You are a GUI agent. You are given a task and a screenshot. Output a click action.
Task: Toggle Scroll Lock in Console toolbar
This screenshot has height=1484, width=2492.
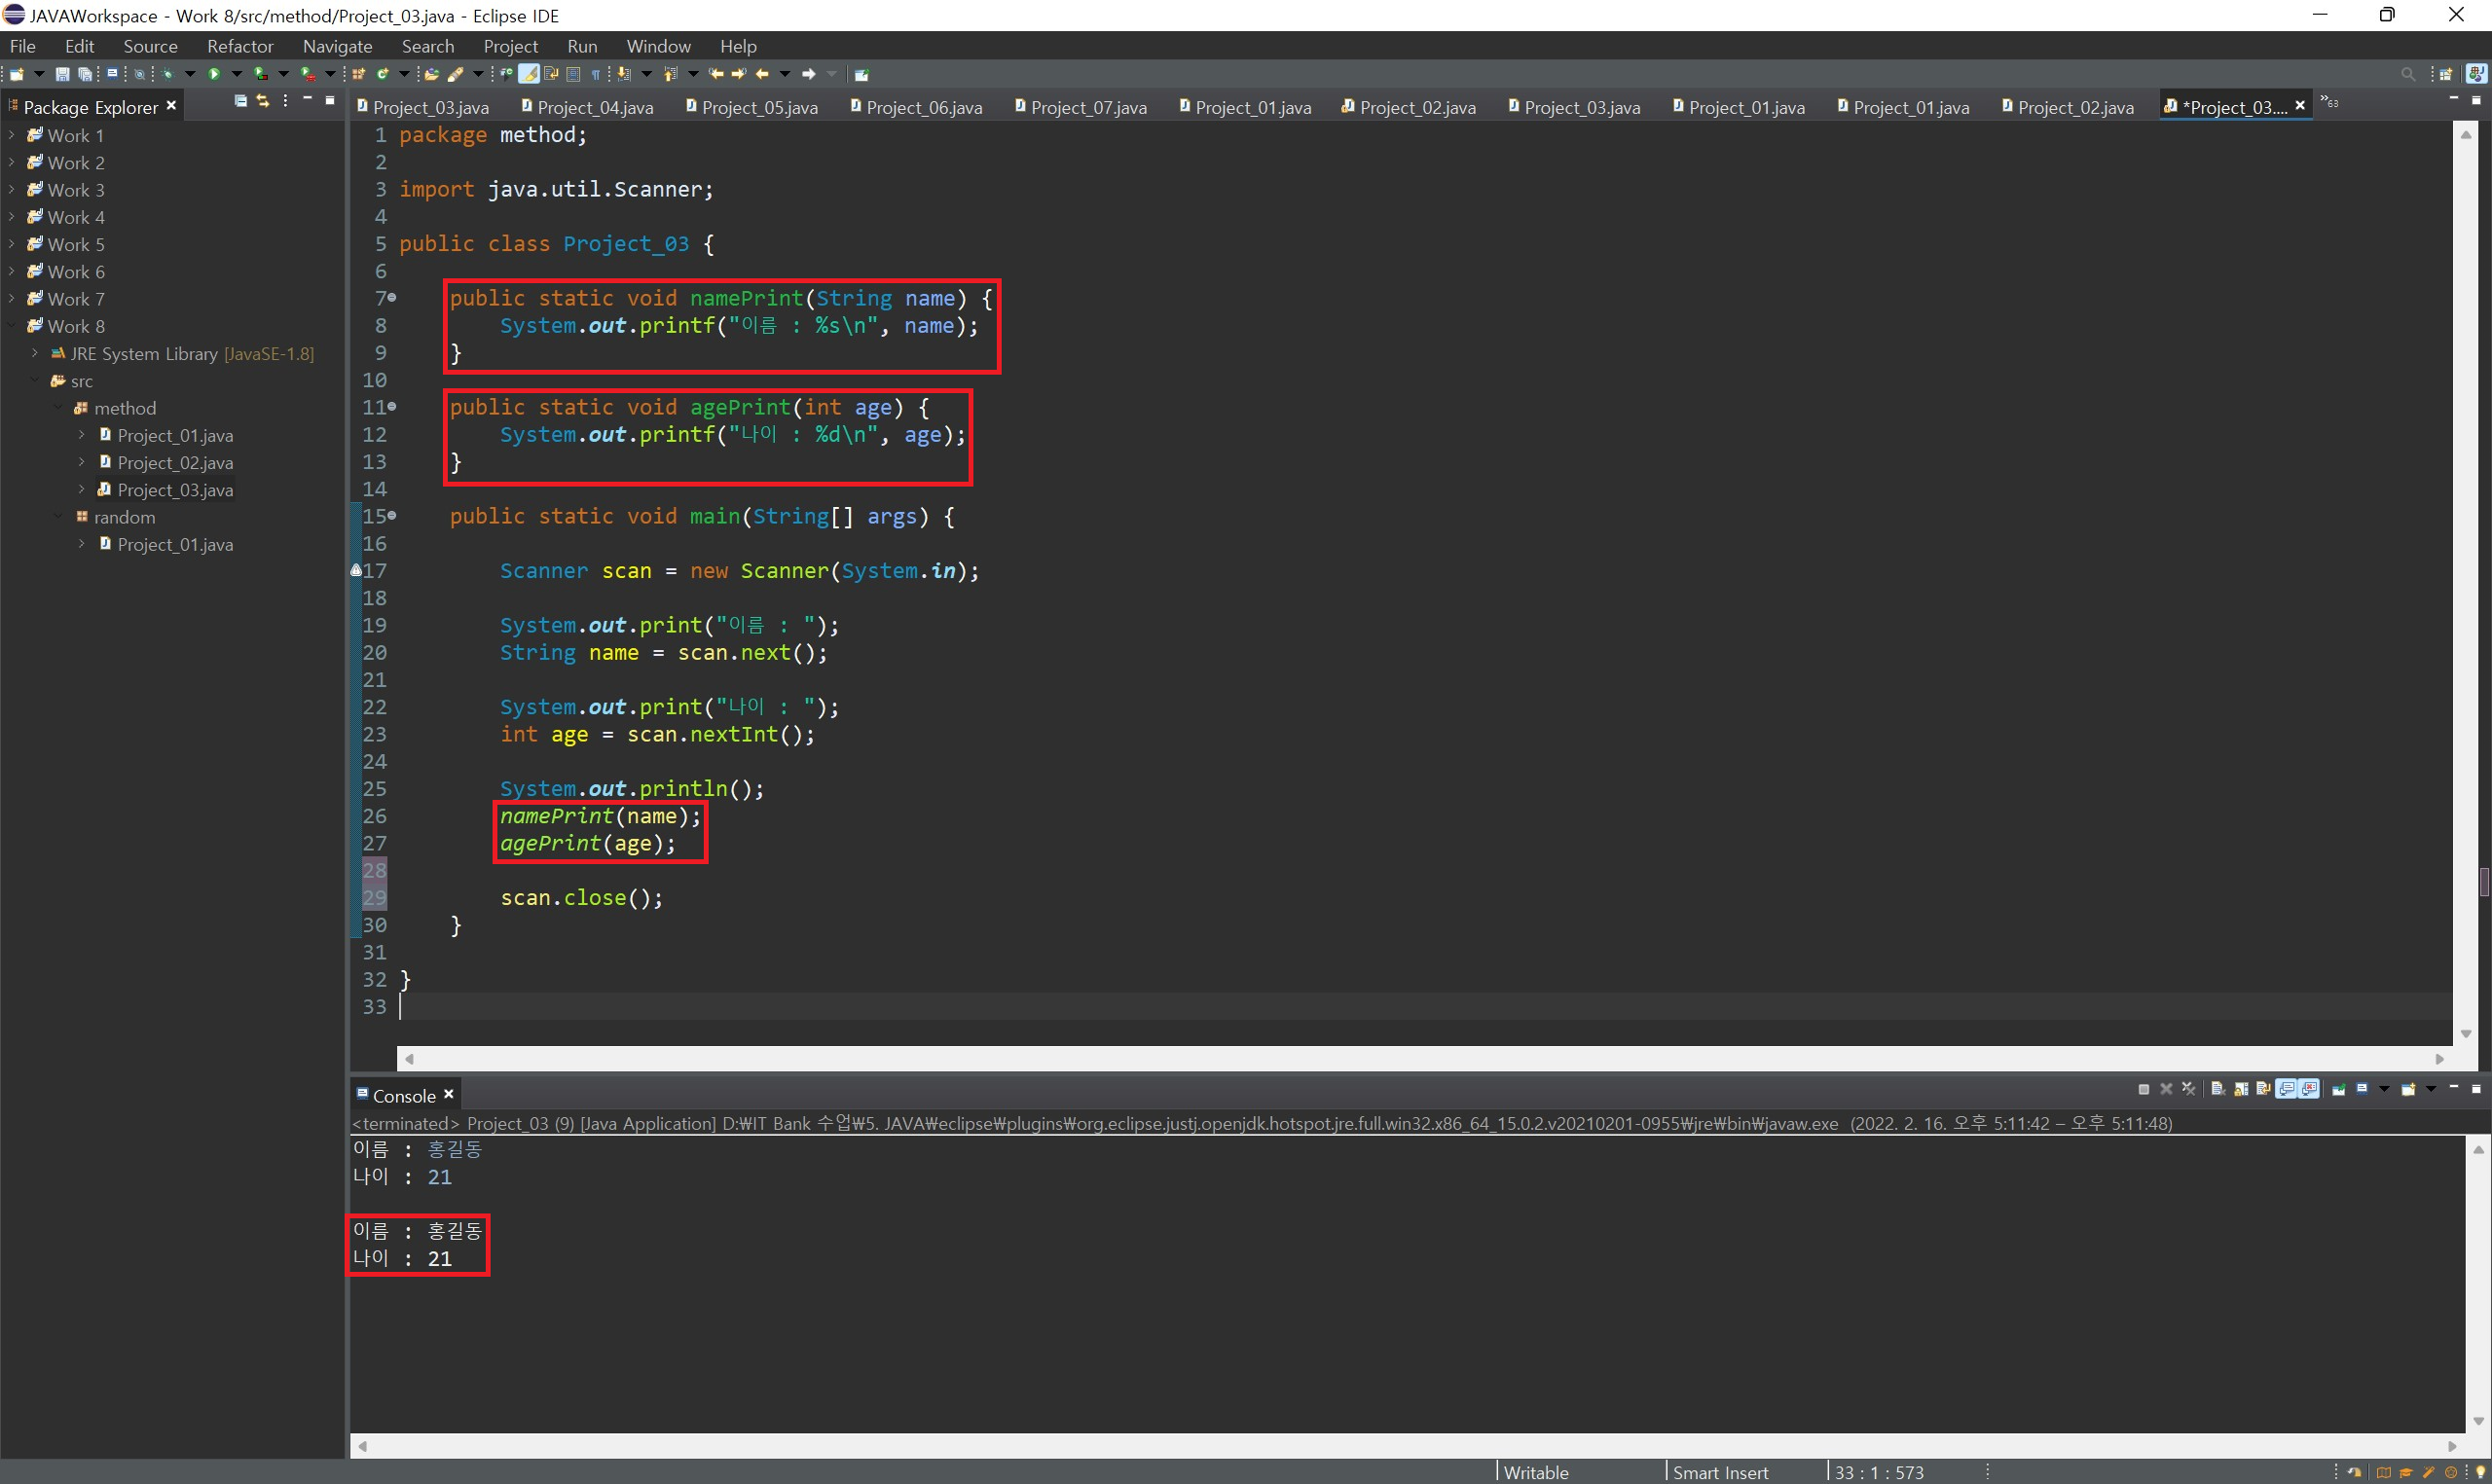2240,1089
